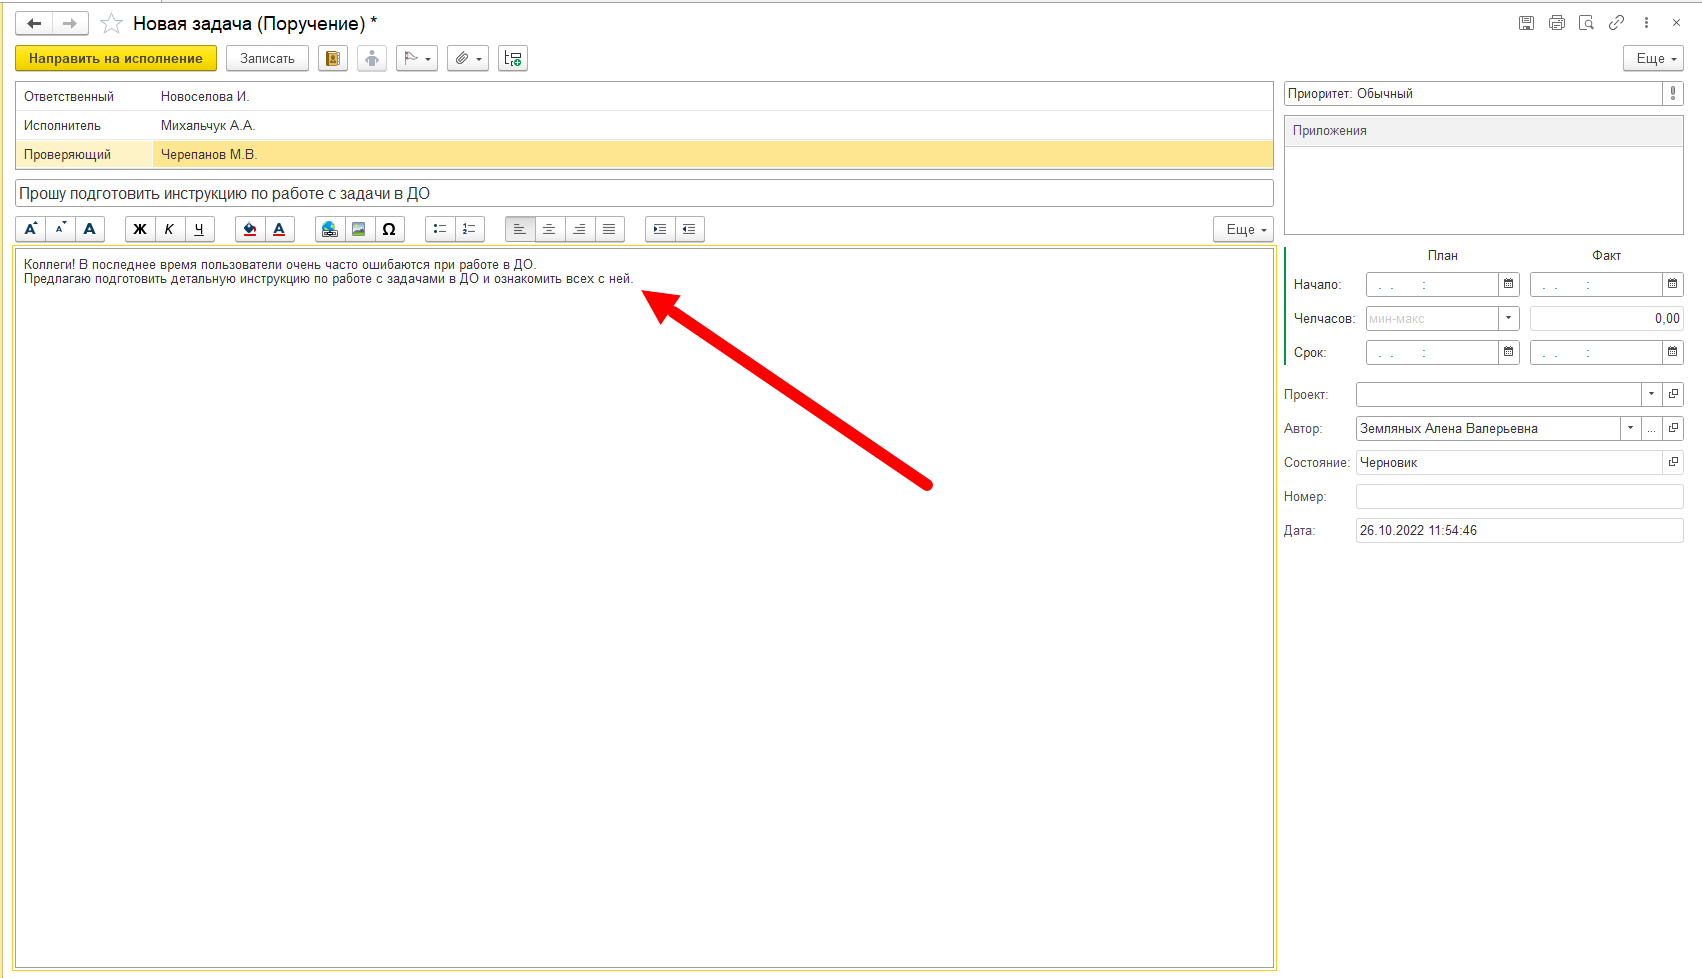Viewport: 1702px width, 978px height.
Task: Click Направить на исполнение button
Action: click(116, 59)
